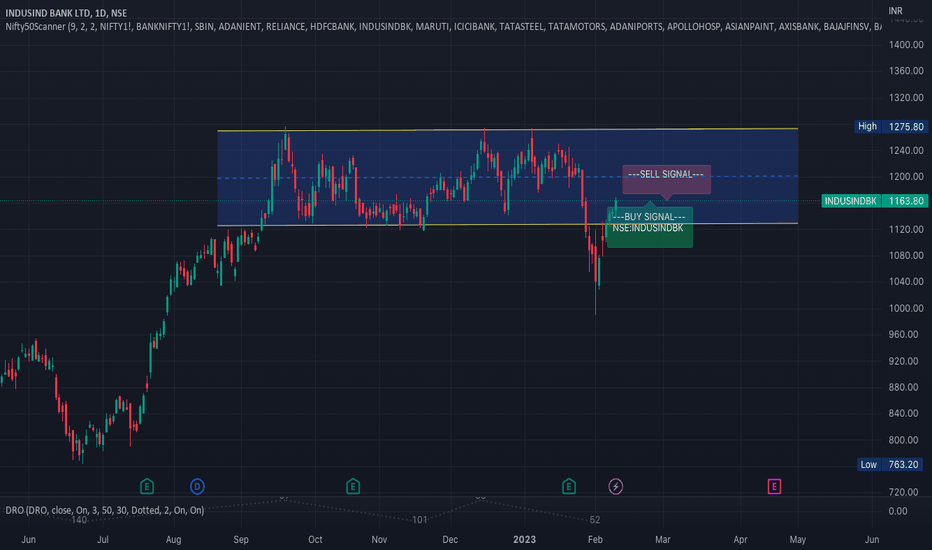Viewport: 932px width, 550px height.
Task: Click the 1360.00 price axis label
Action: coord(906,71)
